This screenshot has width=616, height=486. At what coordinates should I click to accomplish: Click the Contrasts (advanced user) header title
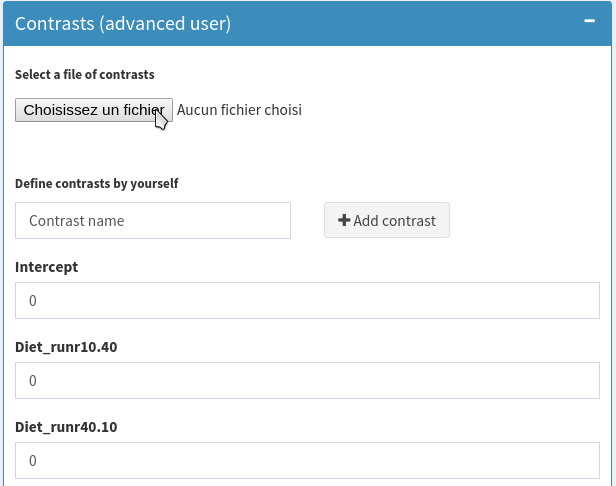pyautogui.click(x=123, y=23)
